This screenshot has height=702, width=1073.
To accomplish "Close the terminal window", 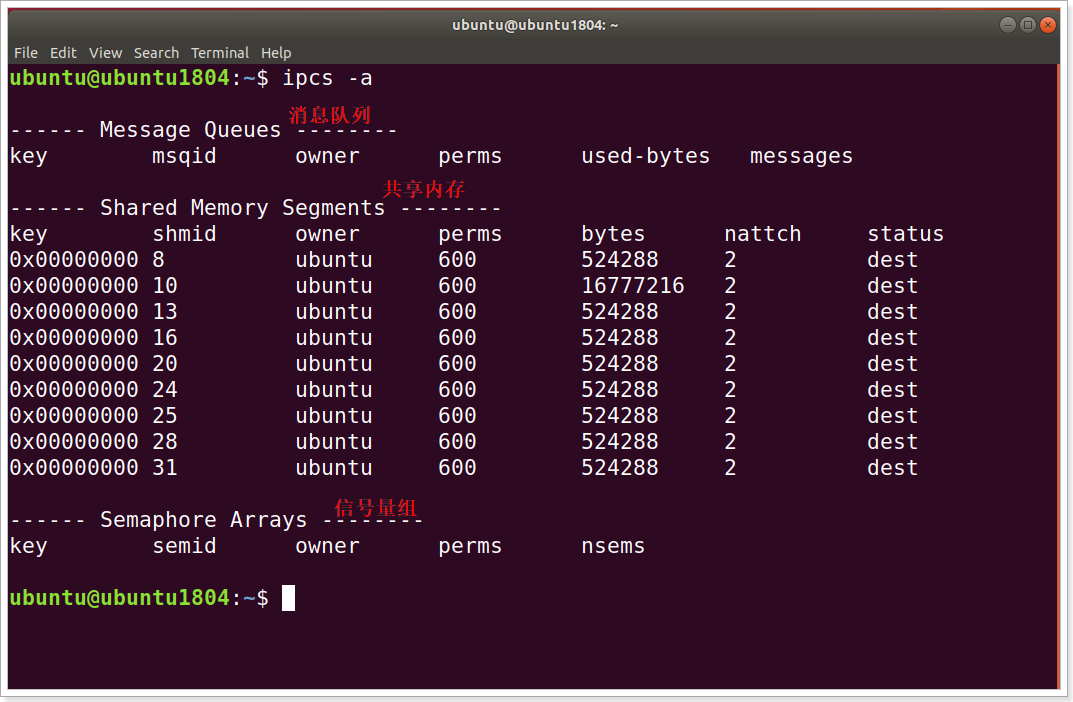I will [1048, 25].
